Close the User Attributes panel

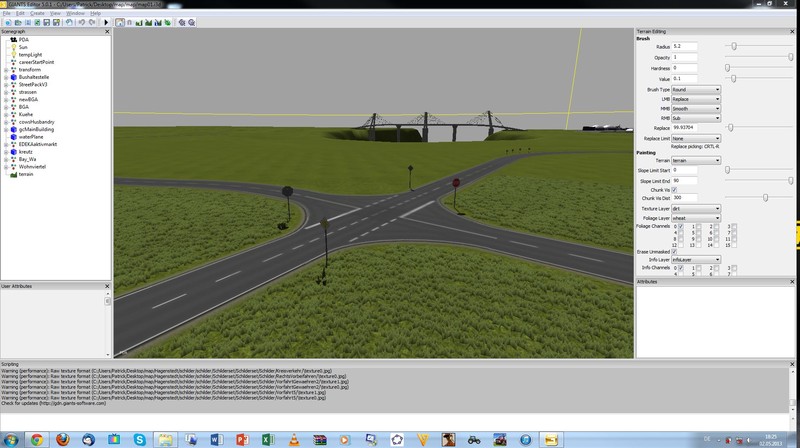107,286
